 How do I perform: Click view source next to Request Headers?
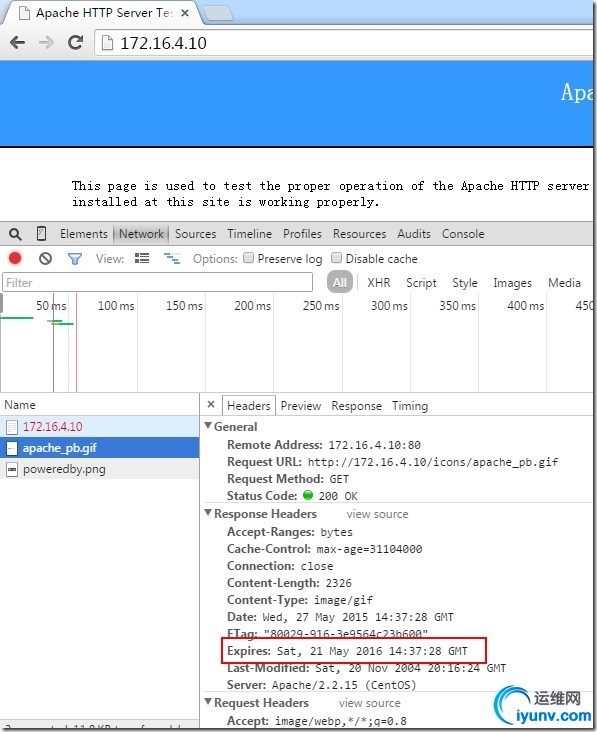[370, 703]
